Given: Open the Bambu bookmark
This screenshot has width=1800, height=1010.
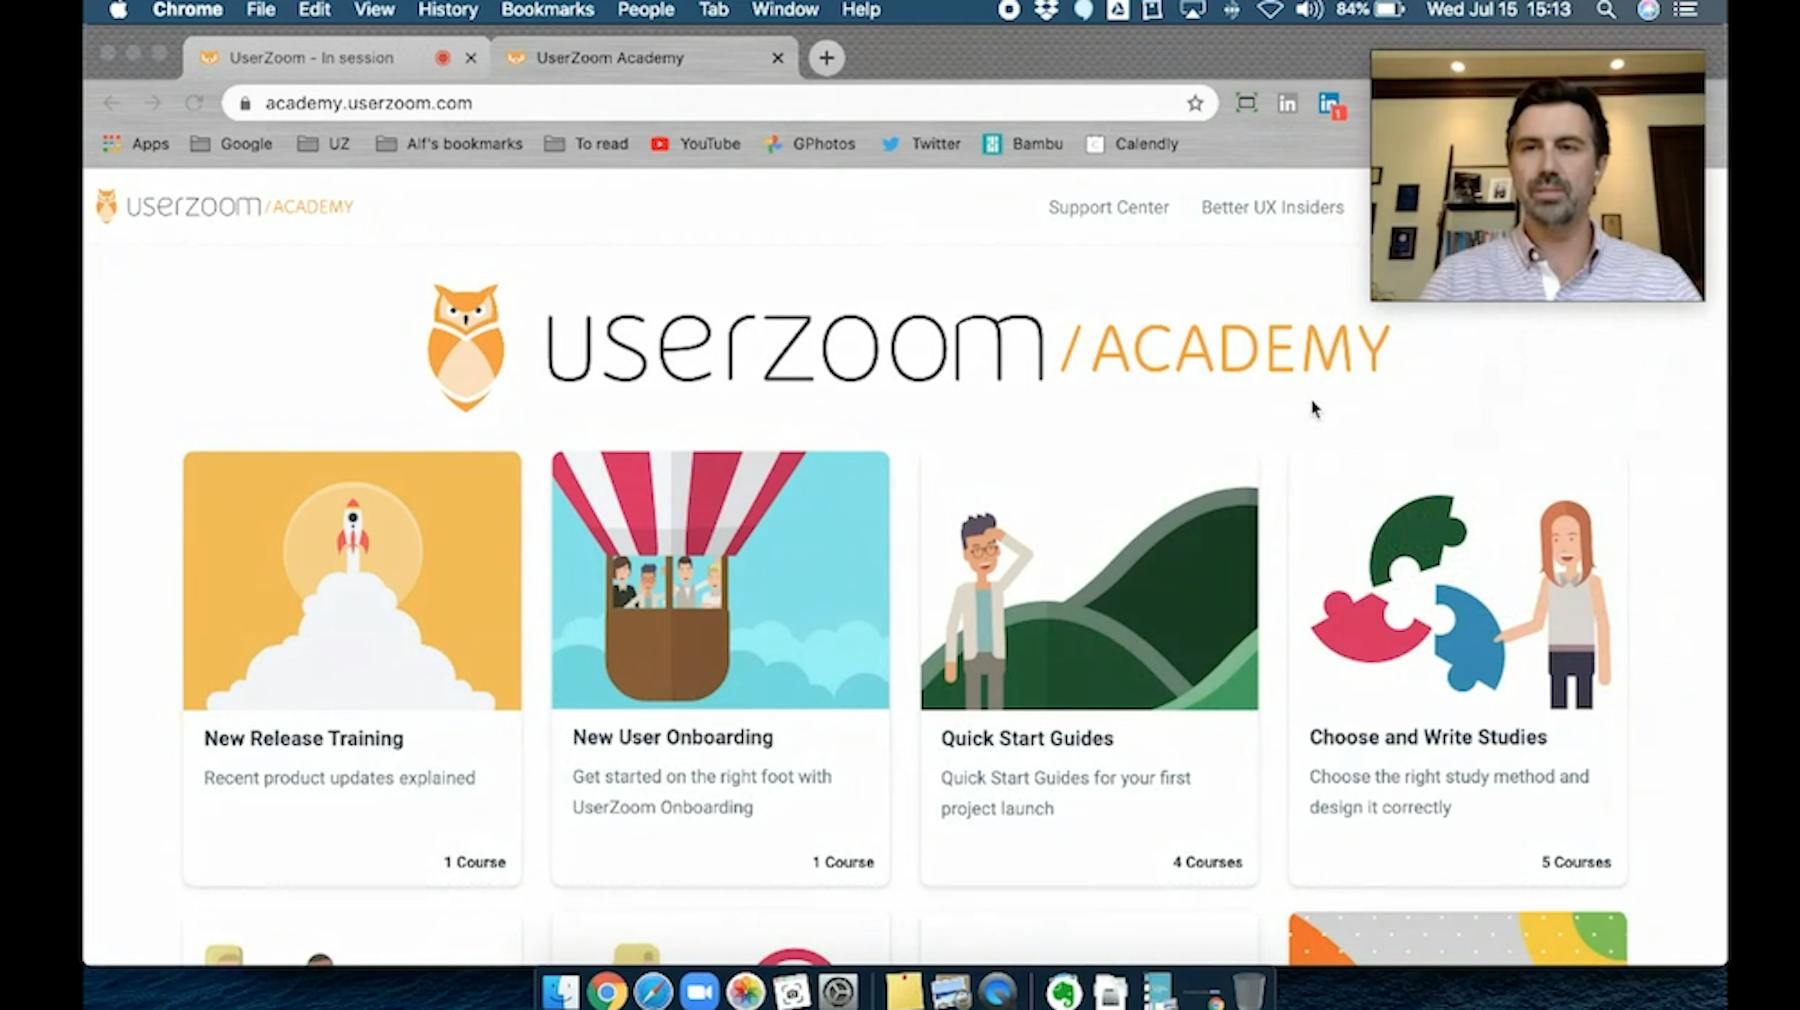Looking at the screenshot, I should pos(1023,144).
